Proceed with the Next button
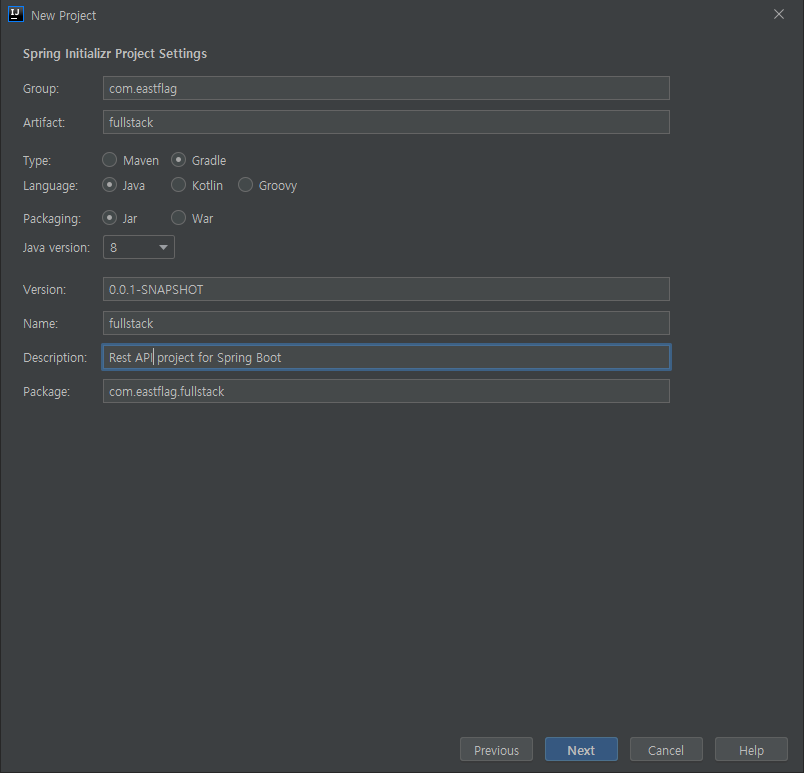The height and width of the screenshot is (773, 804). click(x=581, y=750)
